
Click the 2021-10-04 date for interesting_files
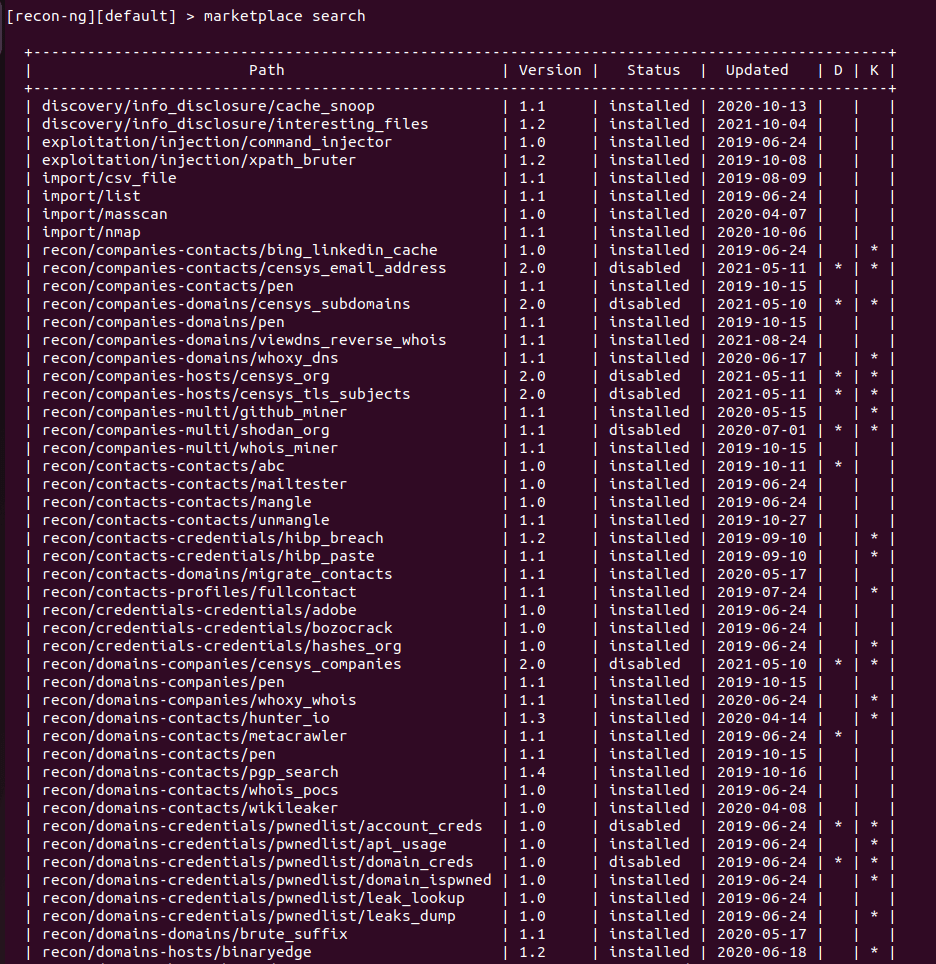(762, 124)
